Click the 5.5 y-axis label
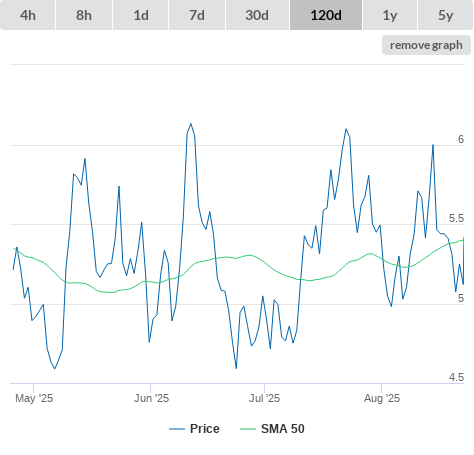Viewport: 474px width, 455px height. 456,218
